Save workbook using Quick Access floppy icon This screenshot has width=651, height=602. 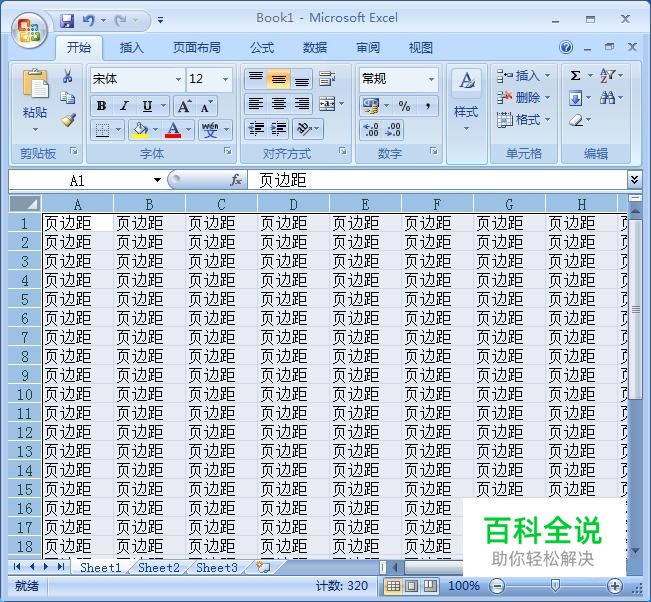[67, 20]
